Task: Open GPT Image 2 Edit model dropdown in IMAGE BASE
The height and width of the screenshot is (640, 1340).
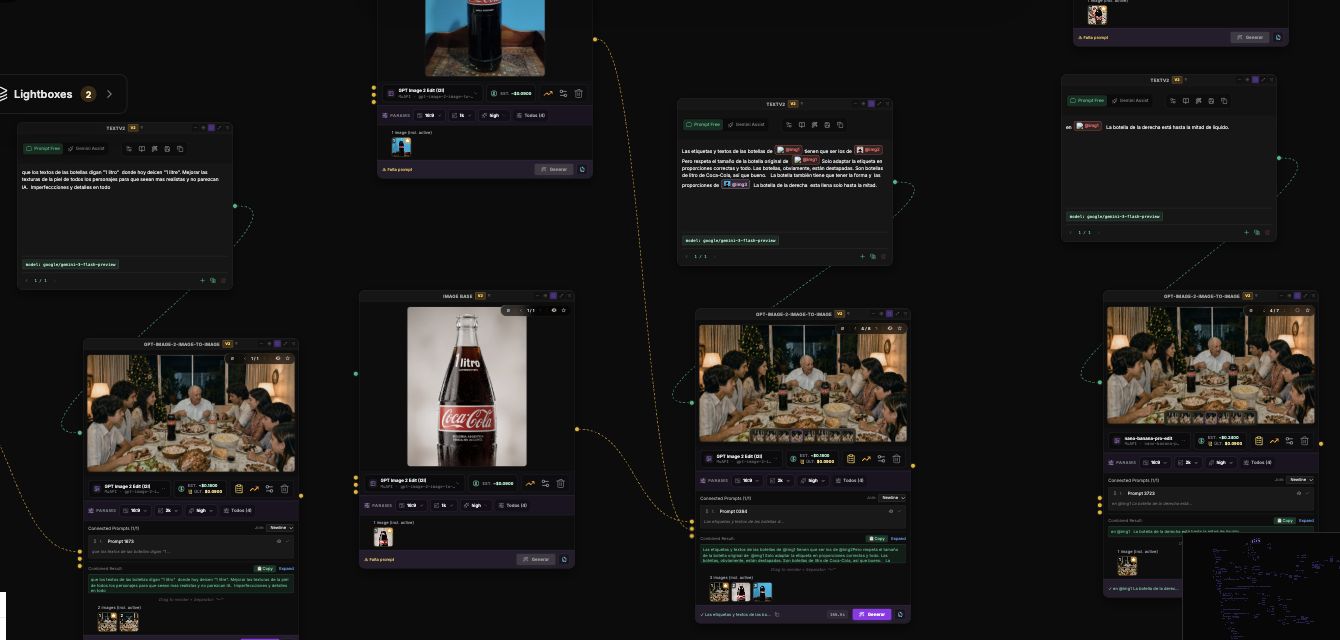Action: coord(416,483)
